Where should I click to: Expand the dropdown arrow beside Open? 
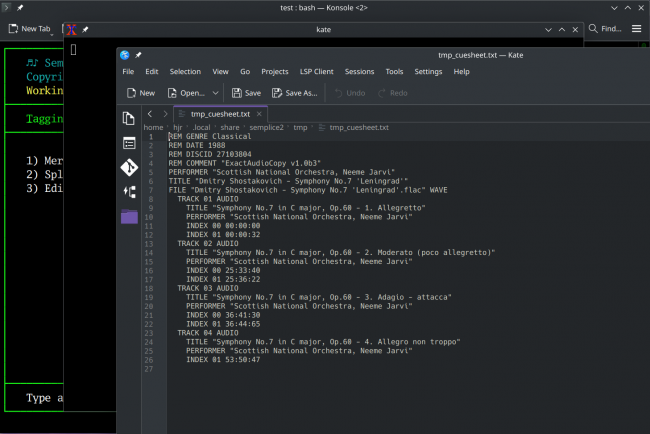tap(216, 93)
